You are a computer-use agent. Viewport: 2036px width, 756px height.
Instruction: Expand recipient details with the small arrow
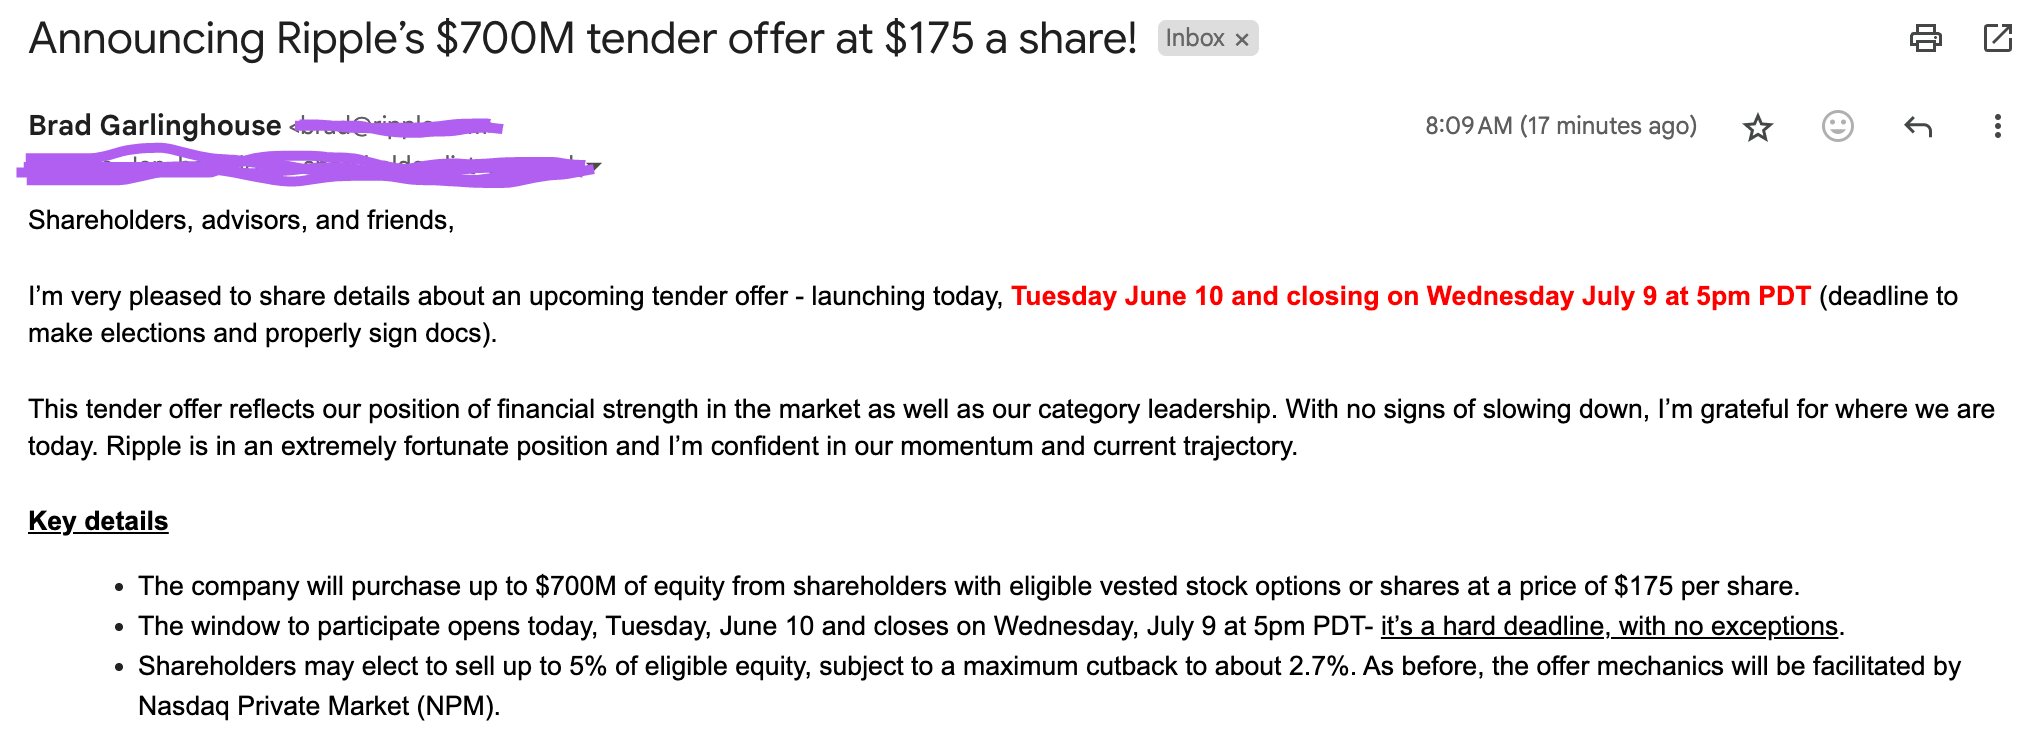(594, 167)
